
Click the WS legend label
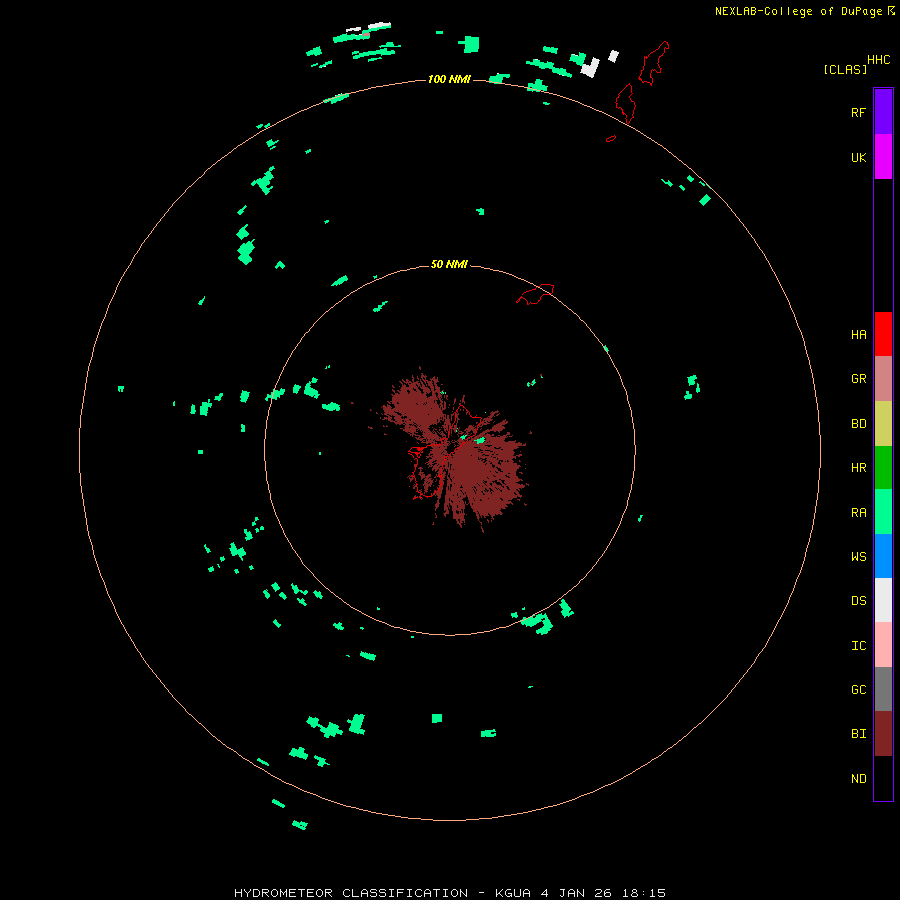pyautogui.click(x=858, y=556)
